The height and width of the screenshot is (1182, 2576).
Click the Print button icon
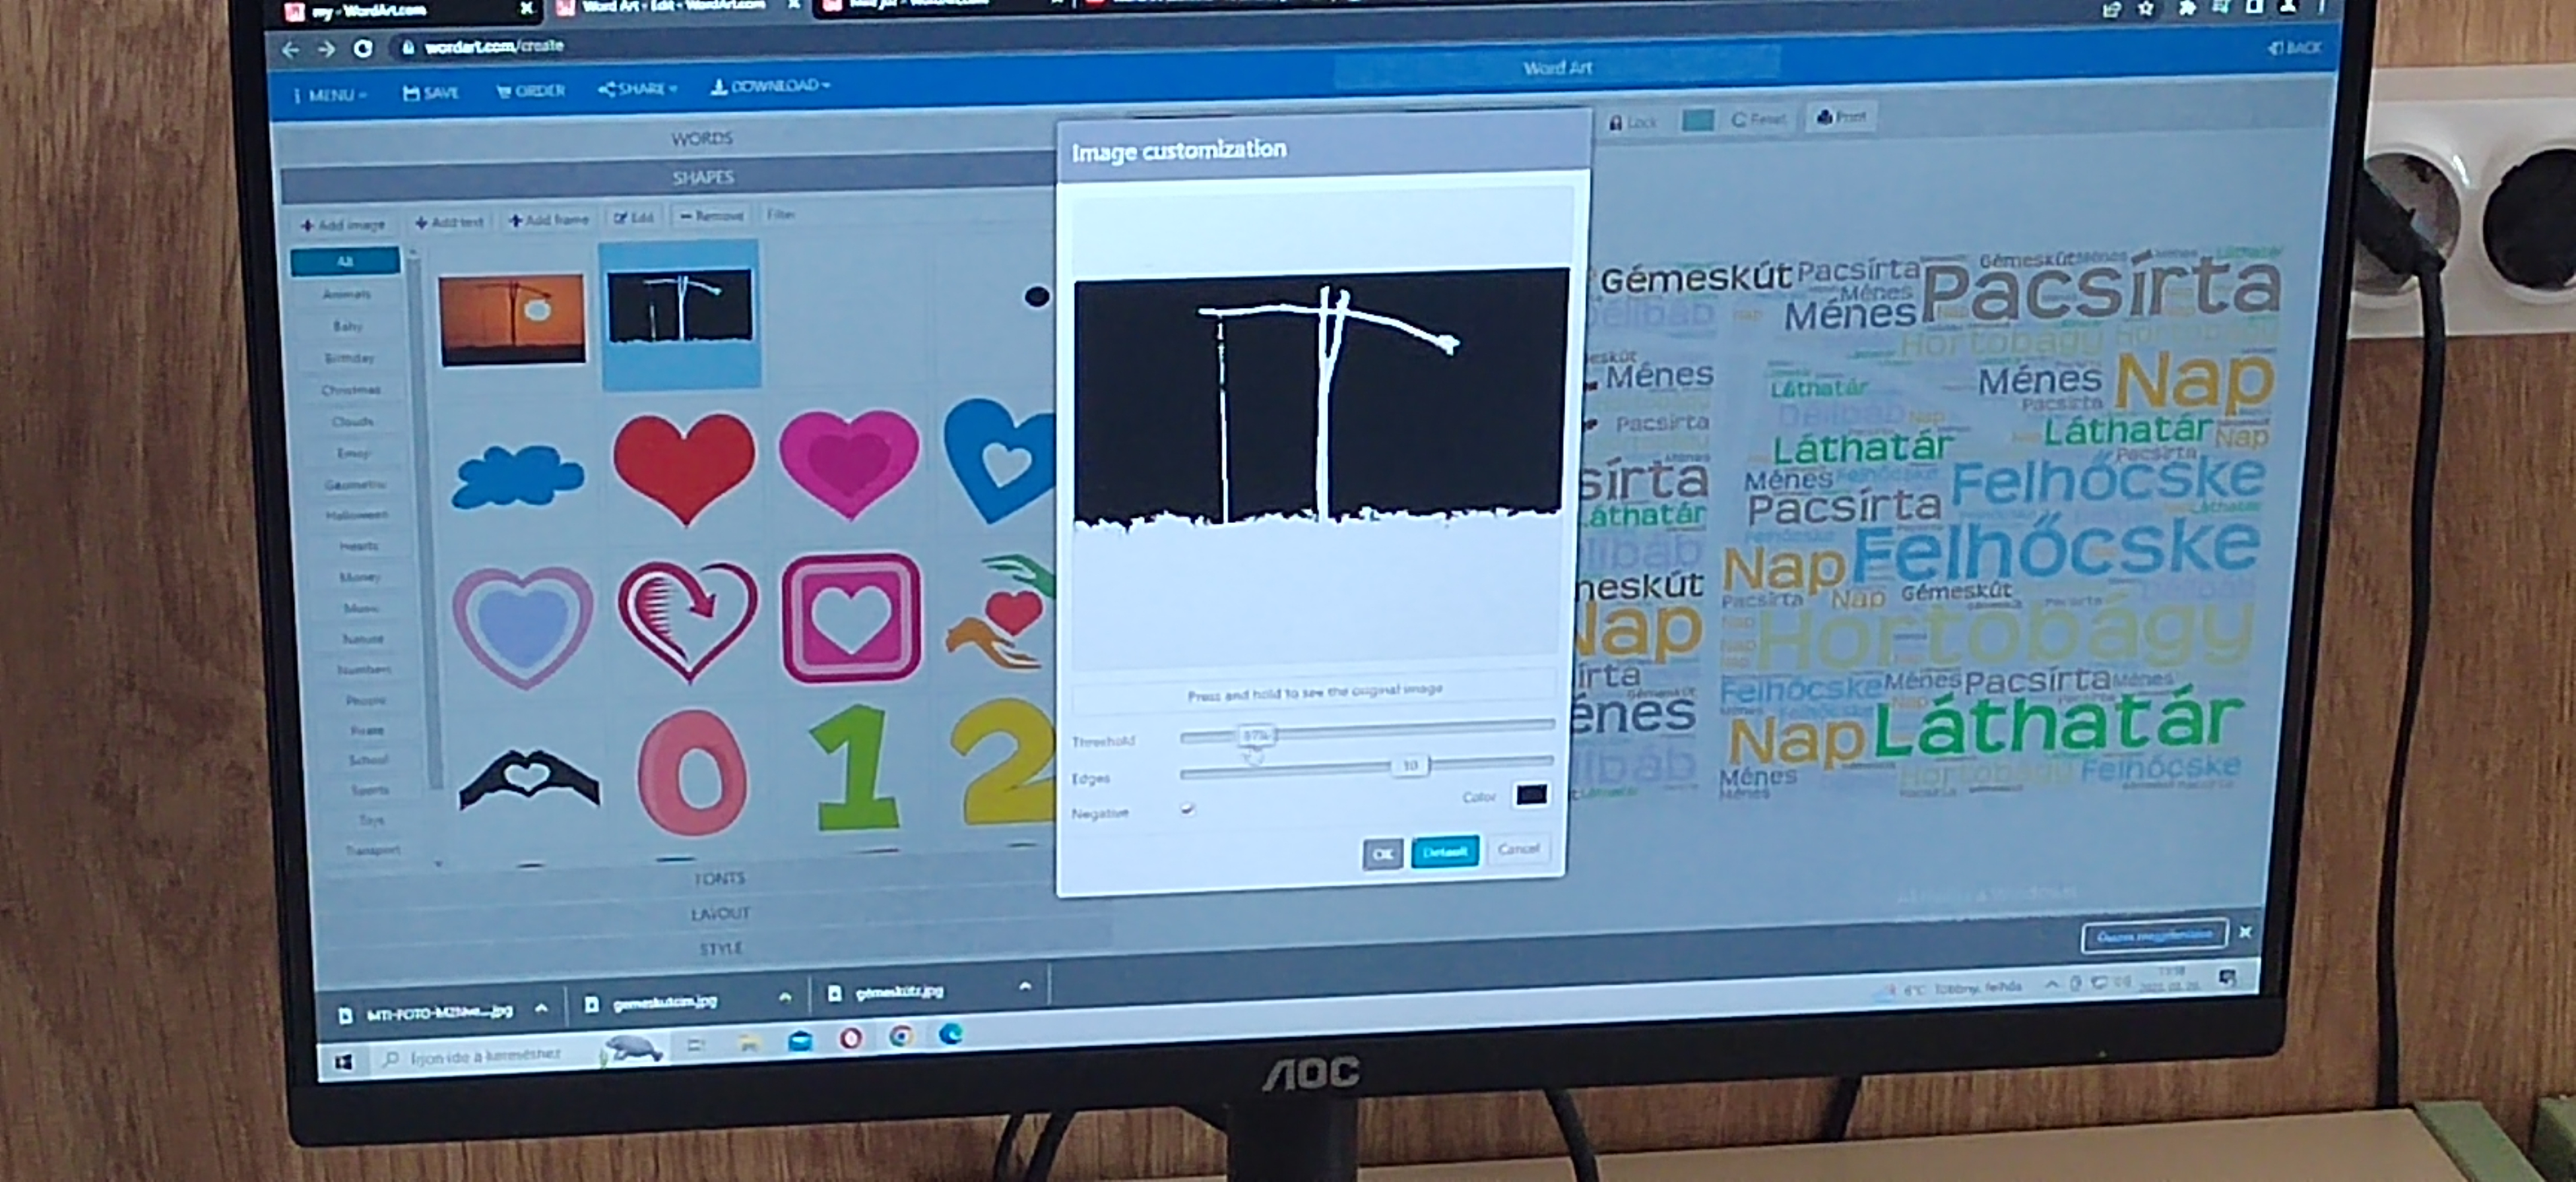coord(1824,117)
